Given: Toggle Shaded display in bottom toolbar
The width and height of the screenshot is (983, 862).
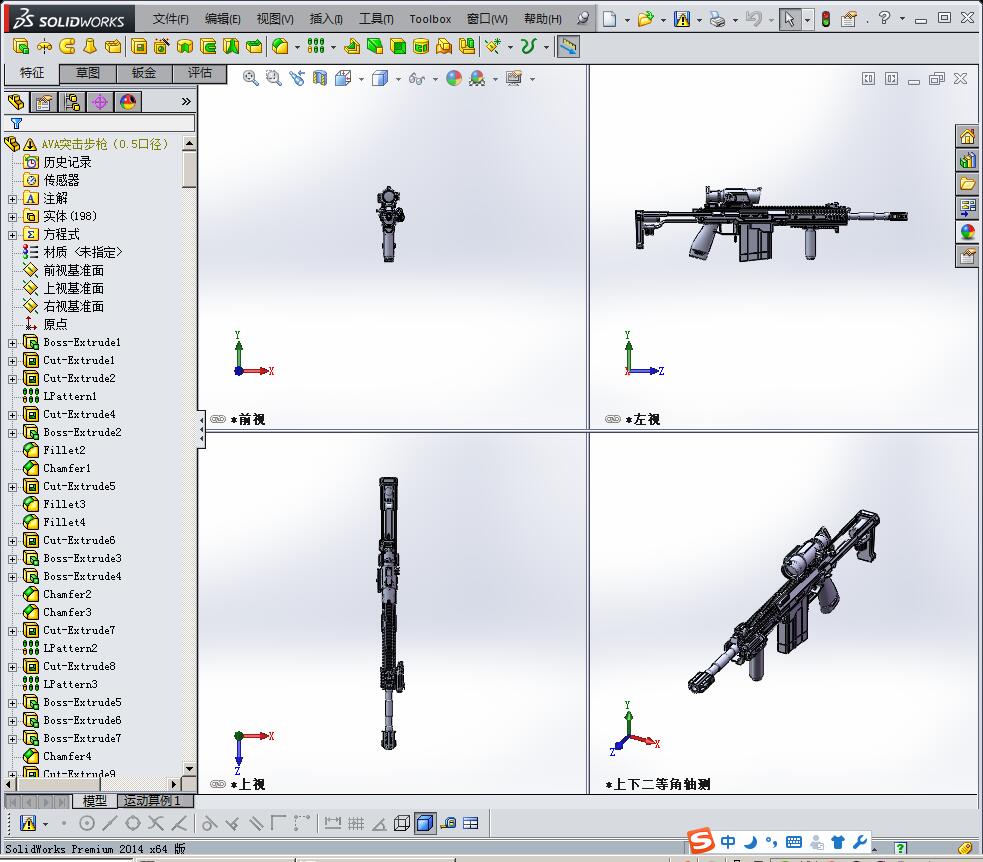Looking at the screenshot, I should pyautogui.click(x=425, y=823).
